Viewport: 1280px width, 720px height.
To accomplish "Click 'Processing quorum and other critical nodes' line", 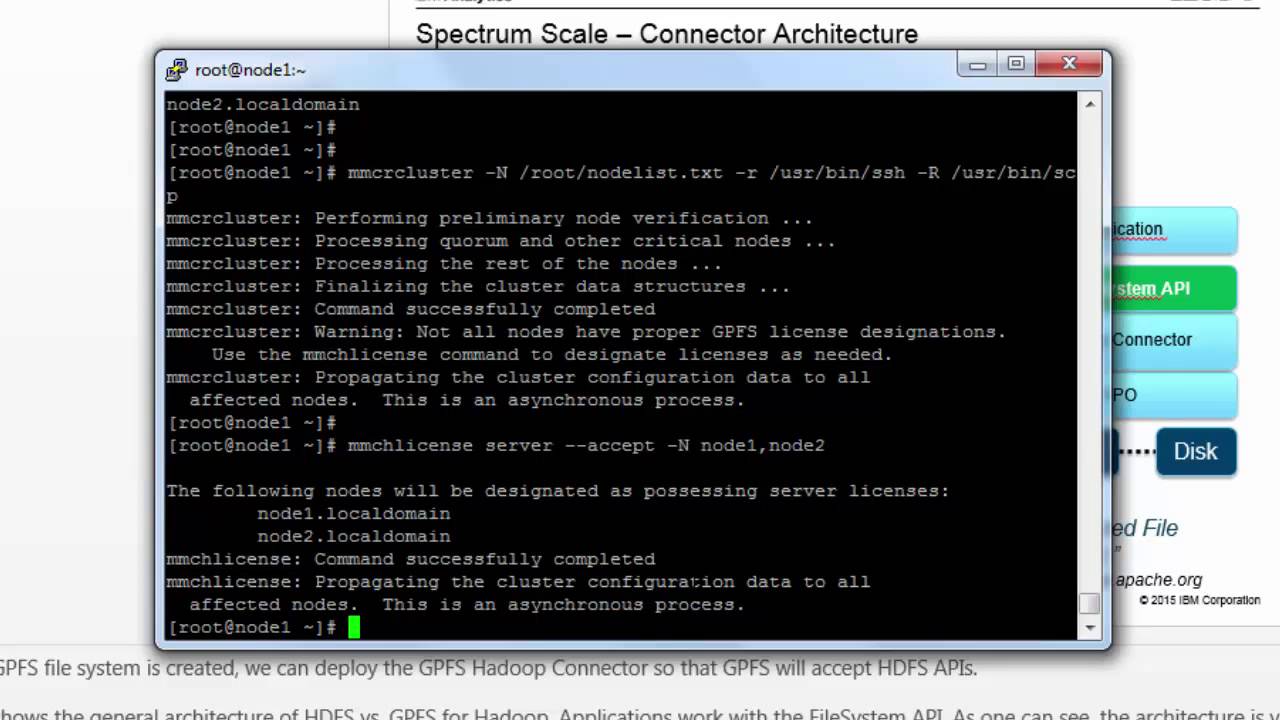I will tap(501, 241).
